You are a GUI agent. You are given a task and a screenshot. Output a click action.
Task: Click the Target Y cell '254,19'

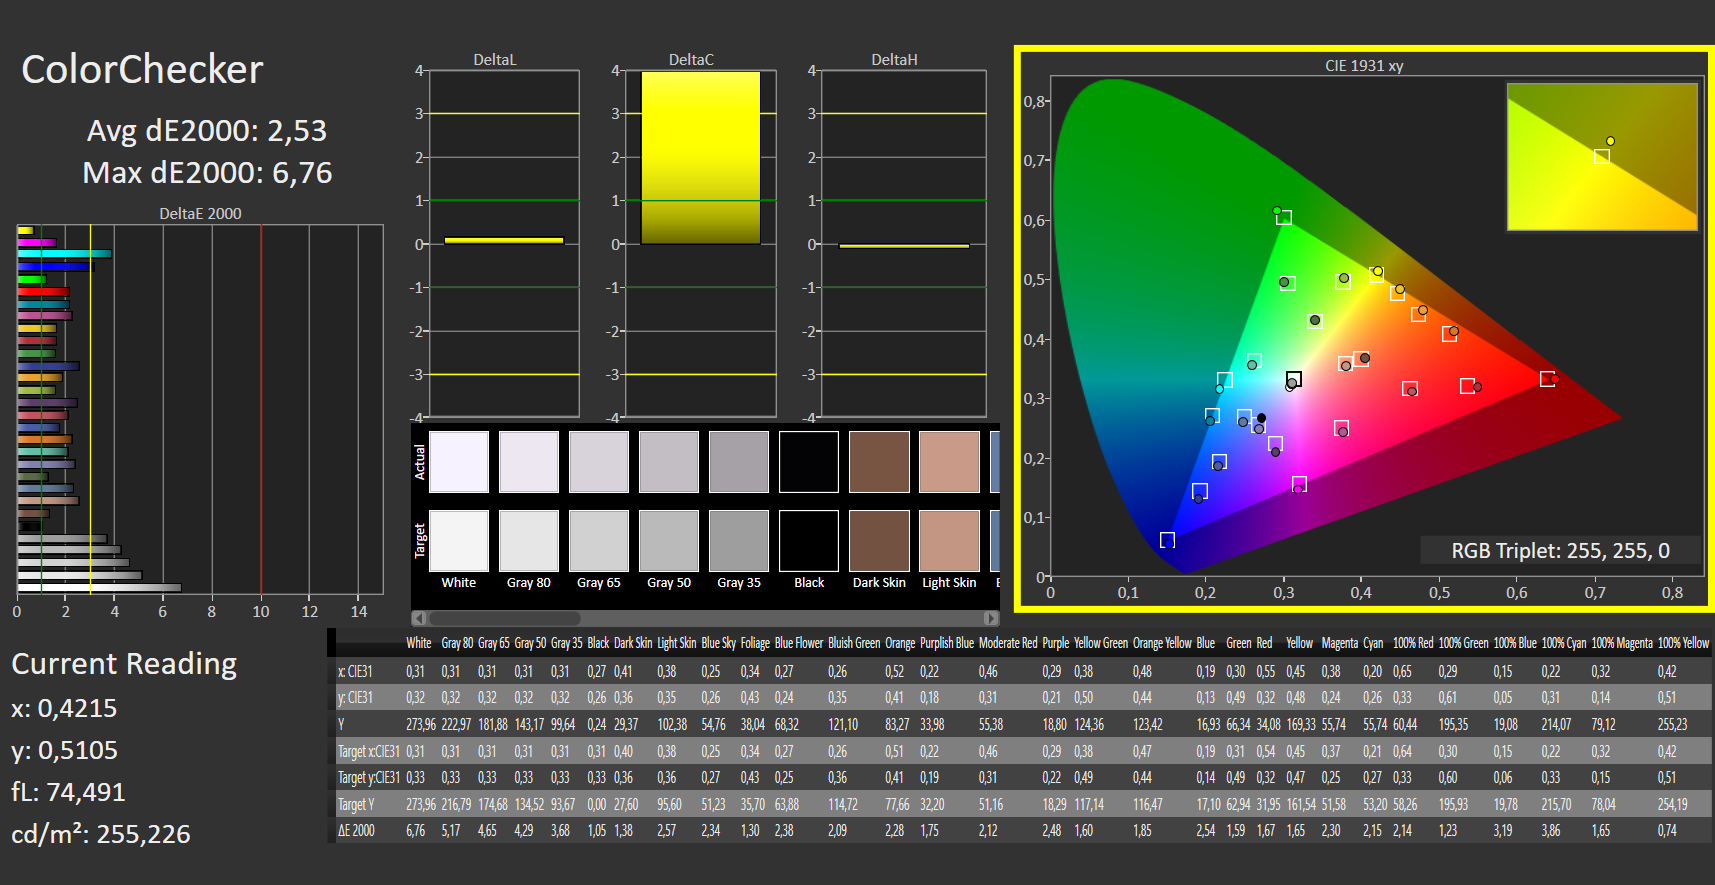(1672, 805)
